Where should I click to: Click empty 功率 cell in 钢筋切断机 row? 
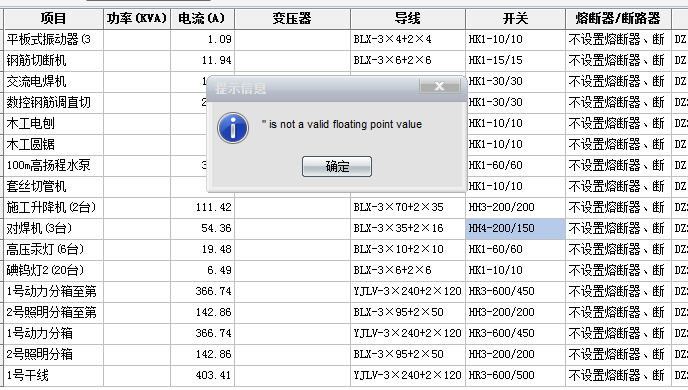click(137, 61)
